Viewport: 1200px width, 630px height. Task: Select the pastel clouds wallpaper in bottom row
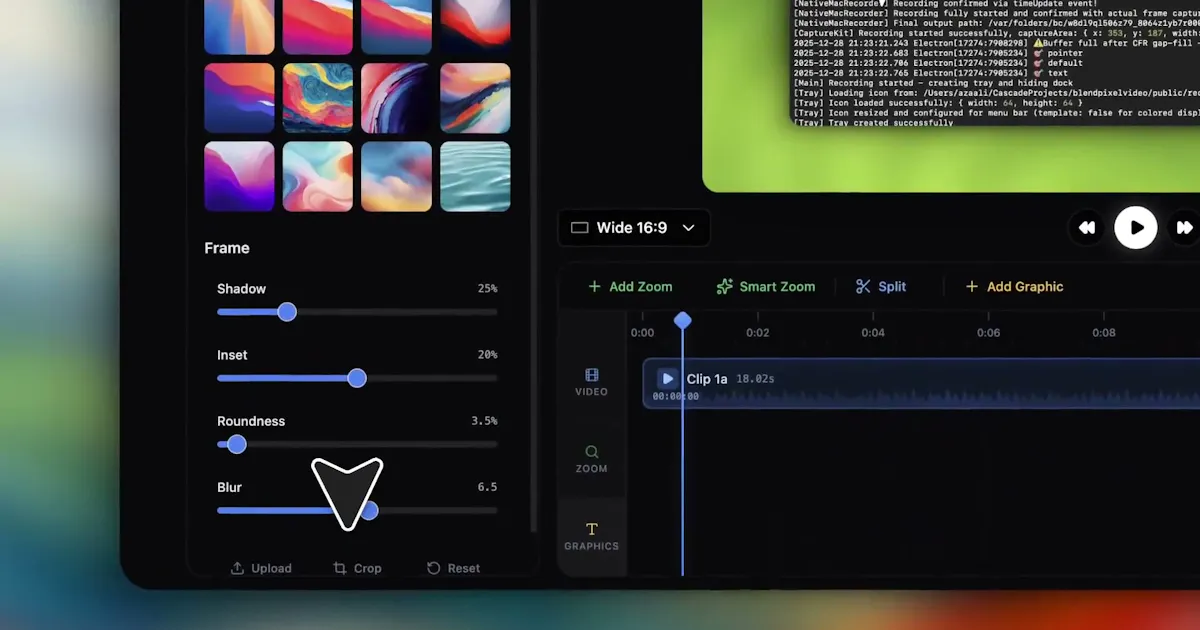click(x=396, y=176)
